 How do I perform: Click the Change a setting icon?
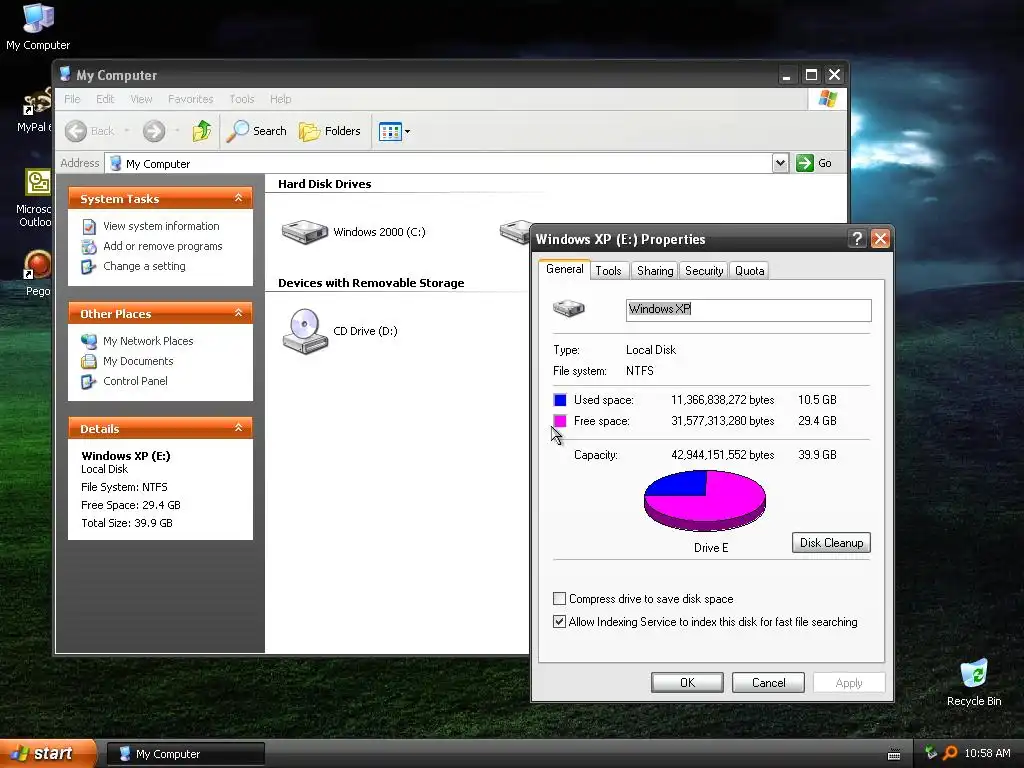(x=88, y=266)
